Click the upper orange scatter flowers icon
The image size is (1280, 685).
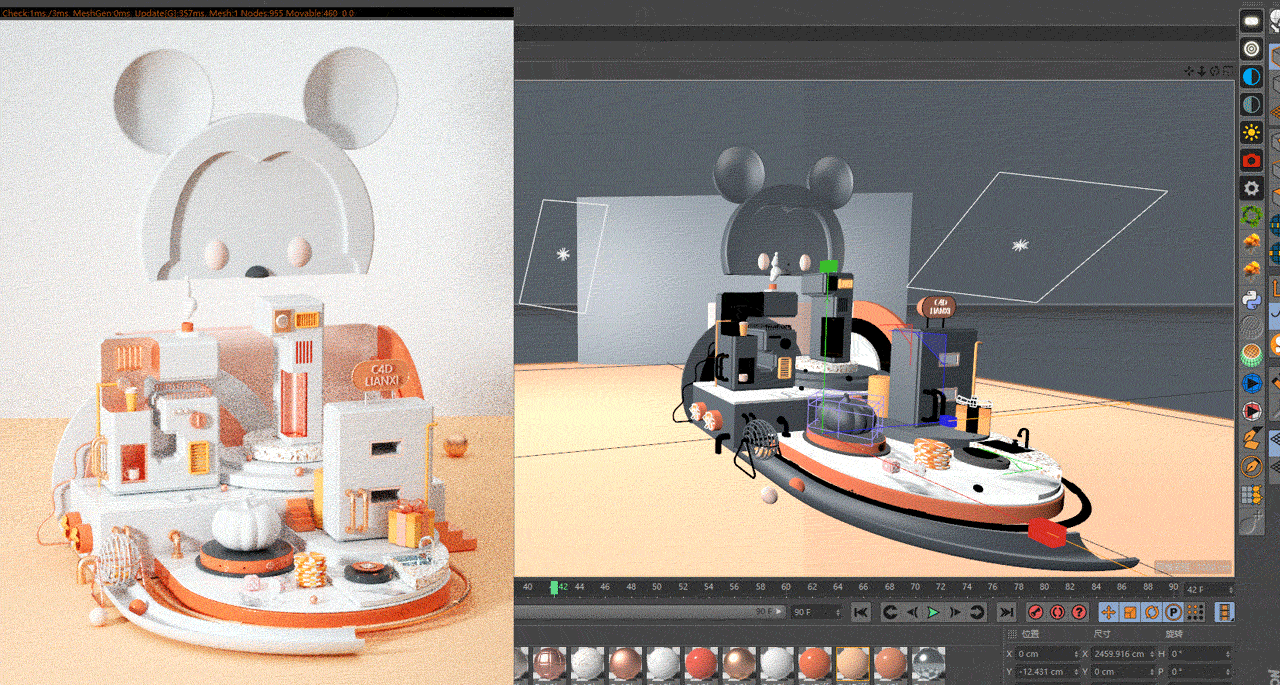[1251, 242]
